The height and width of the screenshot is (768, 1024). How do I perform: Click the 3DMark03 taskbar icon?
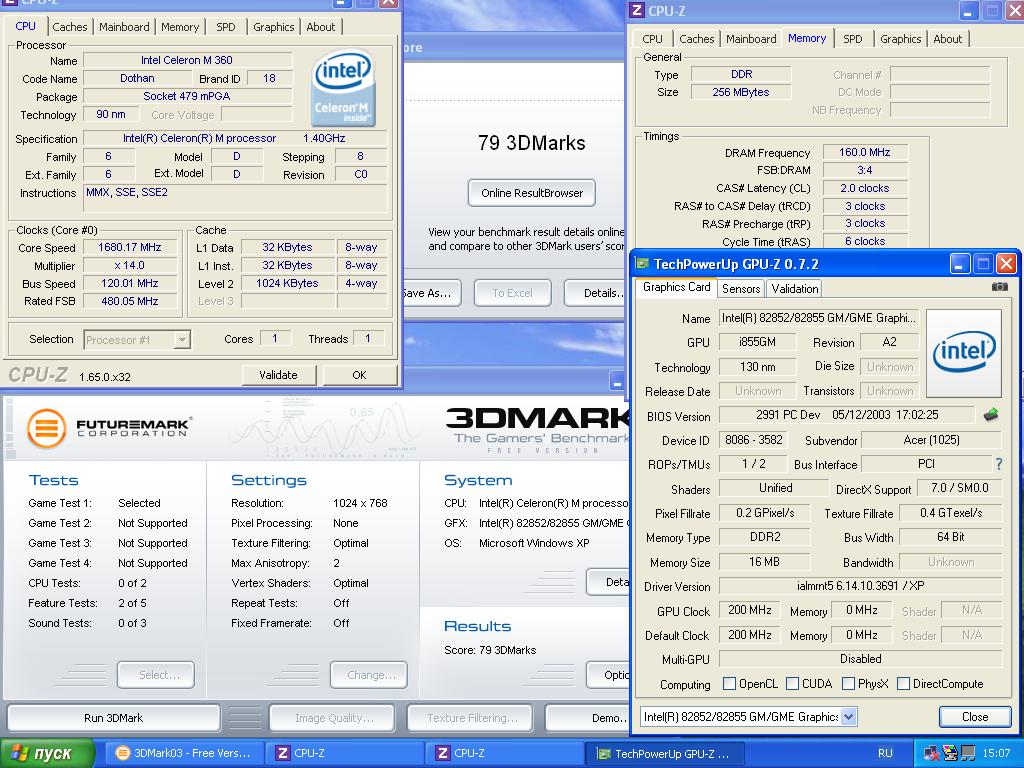click(x=122, y=753)
